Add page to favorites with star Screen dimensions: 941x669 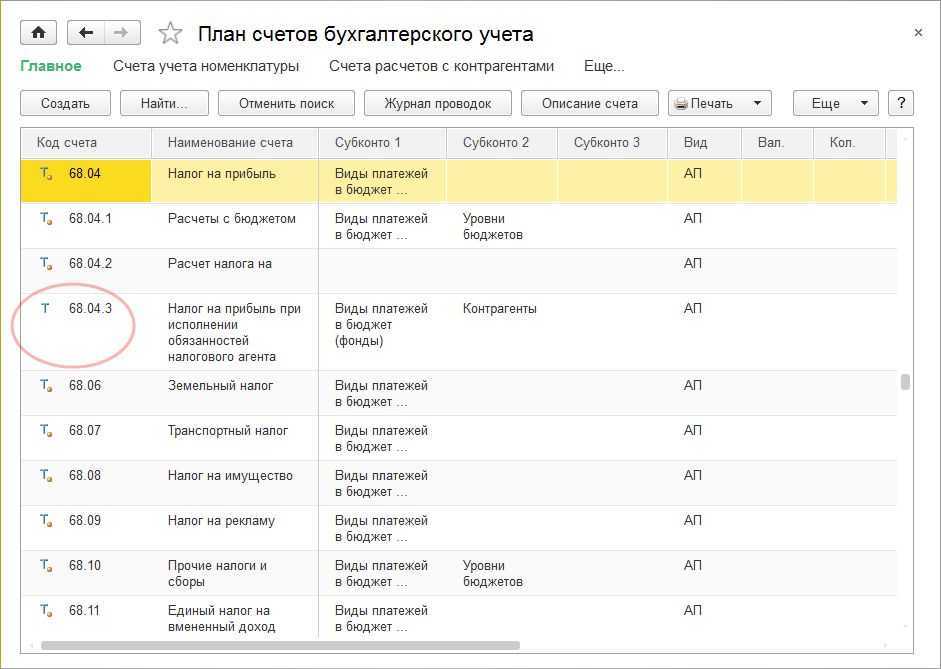click(171, 34)
